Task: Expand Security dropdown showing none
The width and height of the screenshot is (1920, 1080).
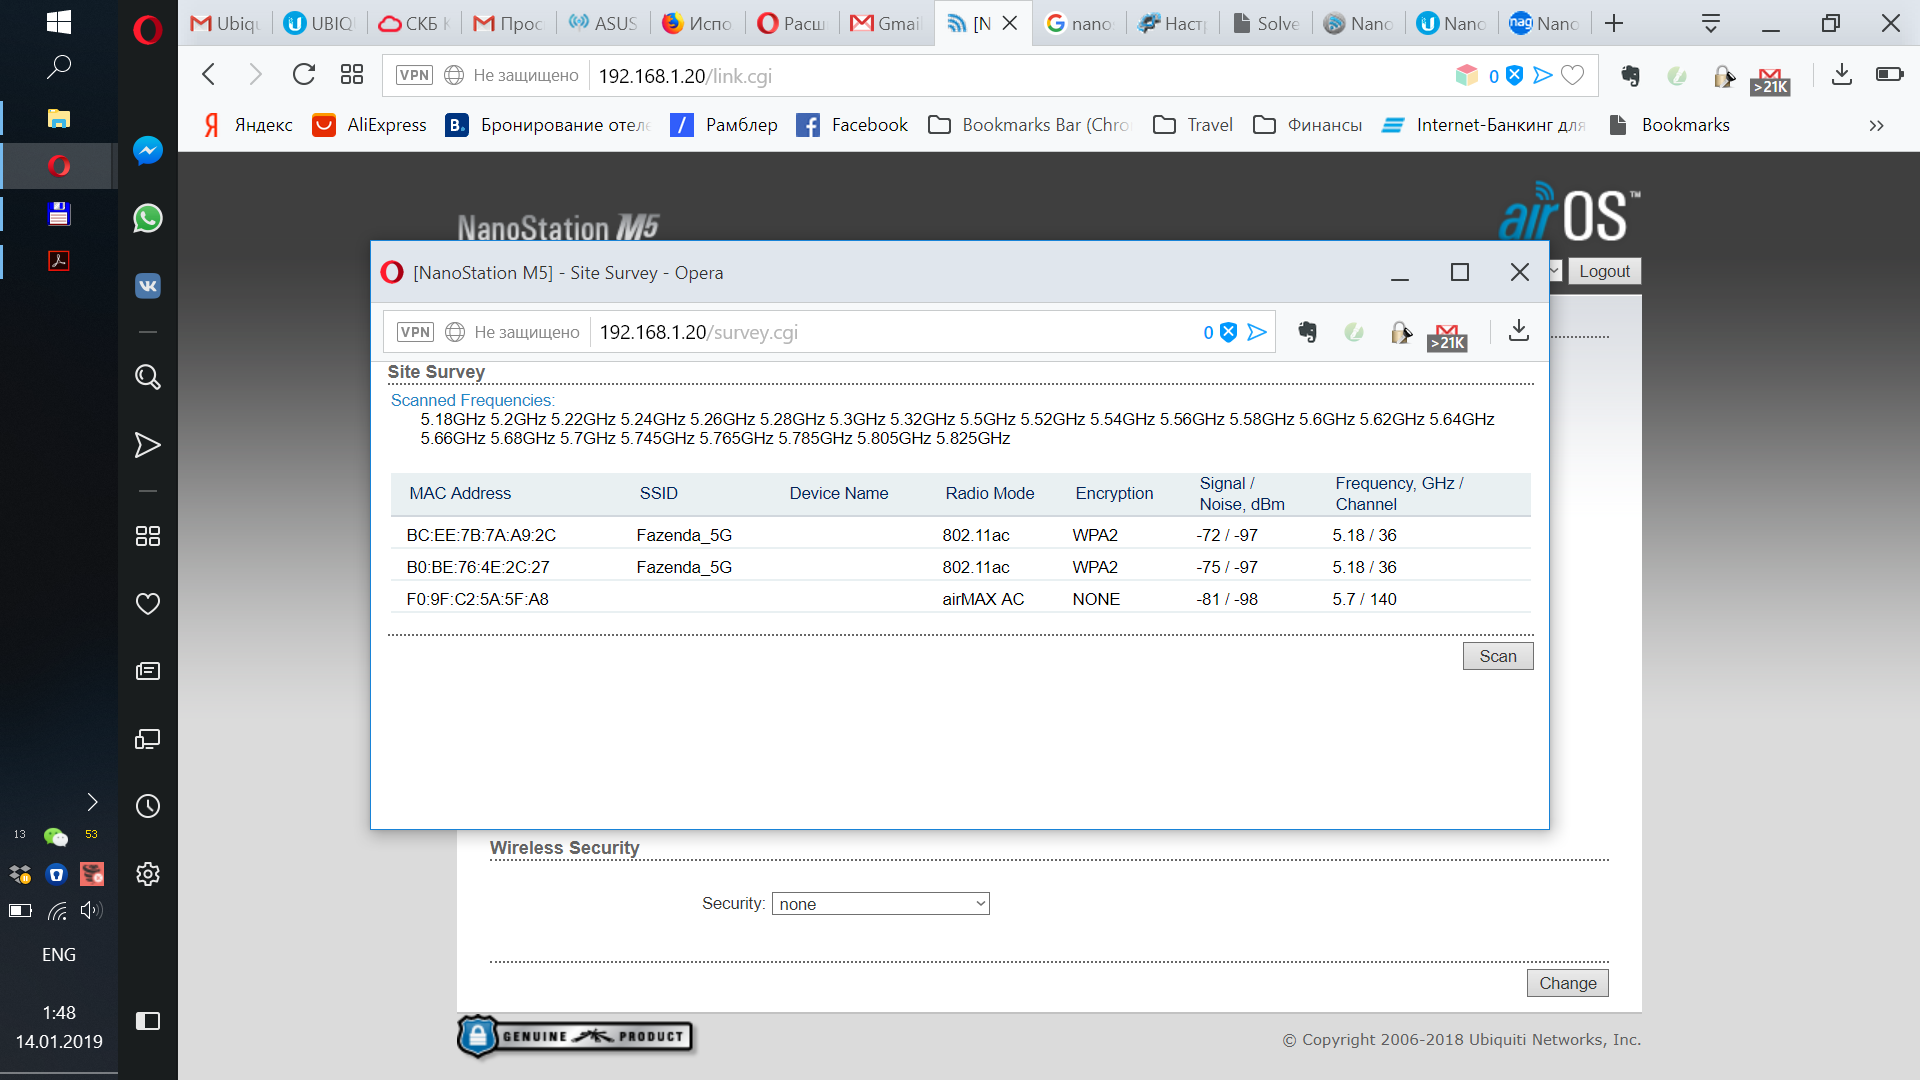Action: click(881, 904)
